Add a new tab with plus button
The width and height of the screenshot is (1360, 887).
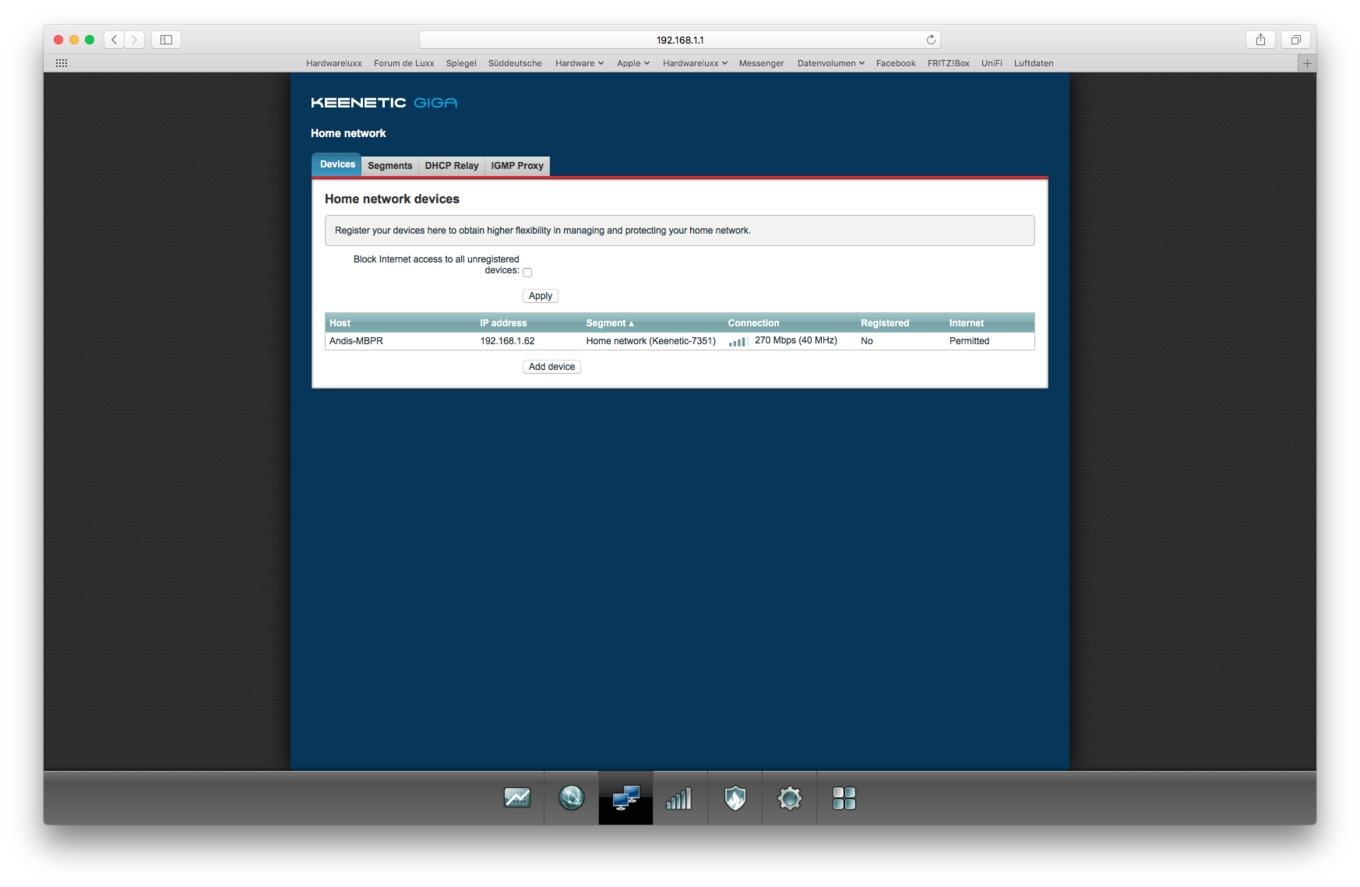point(1306,63)
